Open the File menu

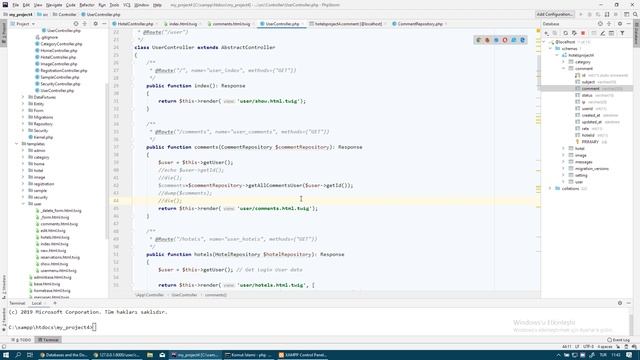pos(16,5)
